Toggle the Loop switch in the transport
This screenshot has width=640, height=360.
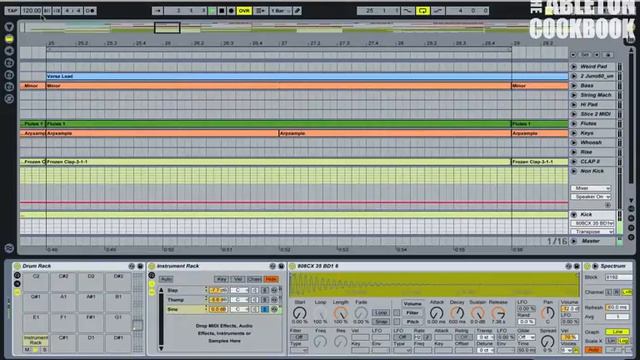click(x=423, y=11)
